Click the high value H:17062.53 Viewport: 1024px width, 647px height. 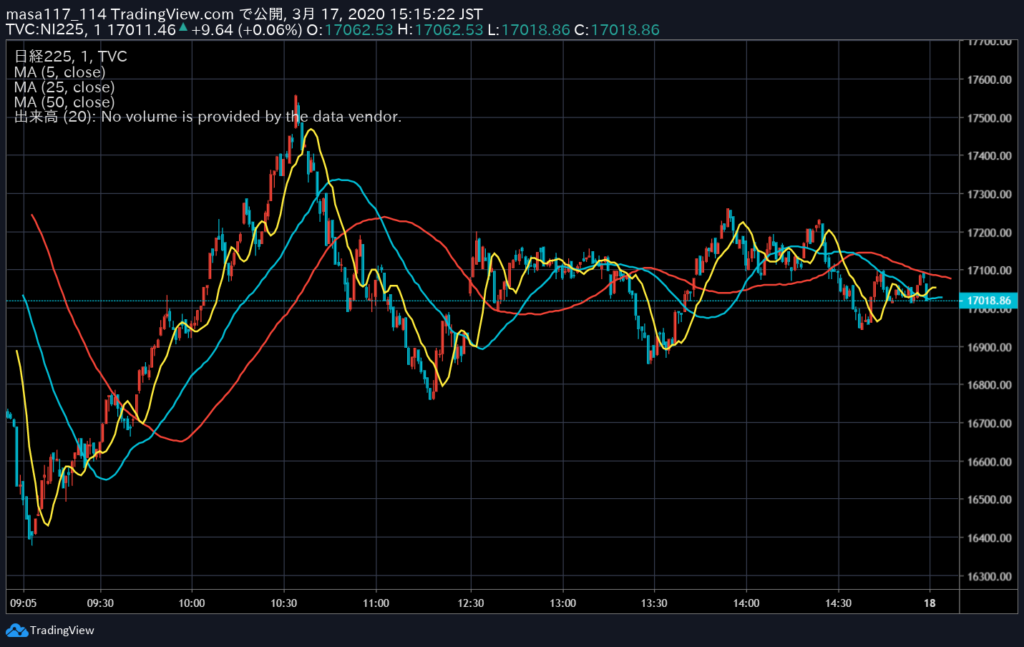(x=440, y=30)
